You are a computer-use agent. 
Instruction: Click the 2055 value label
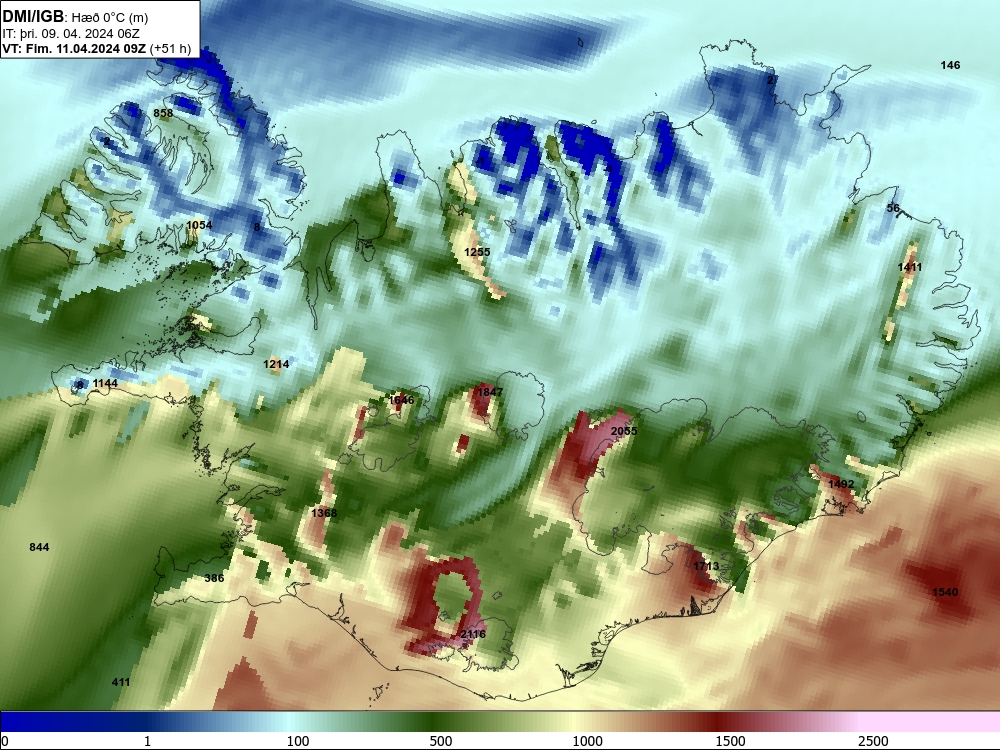[624, 431]
